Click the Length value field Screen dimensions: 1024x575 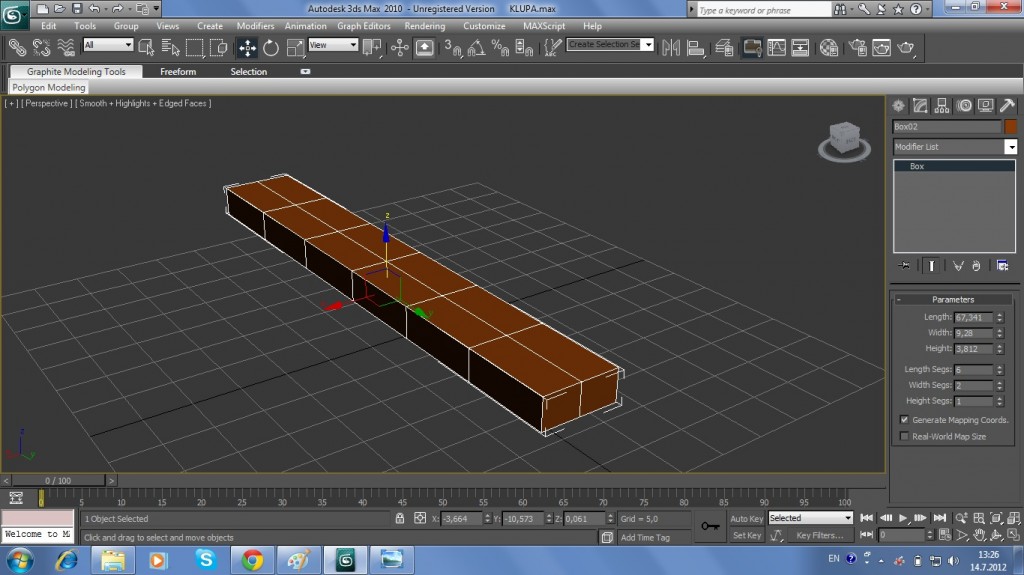coord(974,317)
